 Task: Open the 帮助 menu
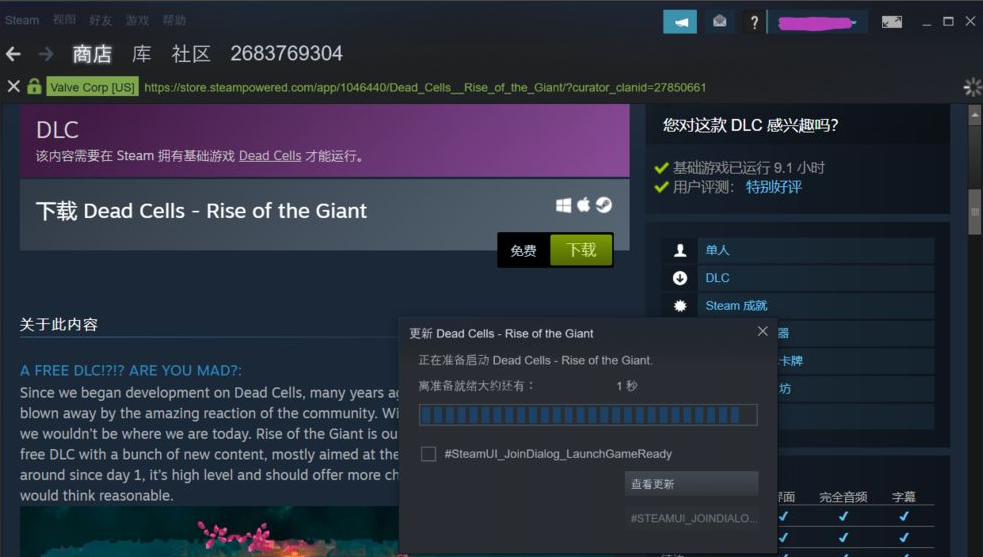tap(174, 20)
